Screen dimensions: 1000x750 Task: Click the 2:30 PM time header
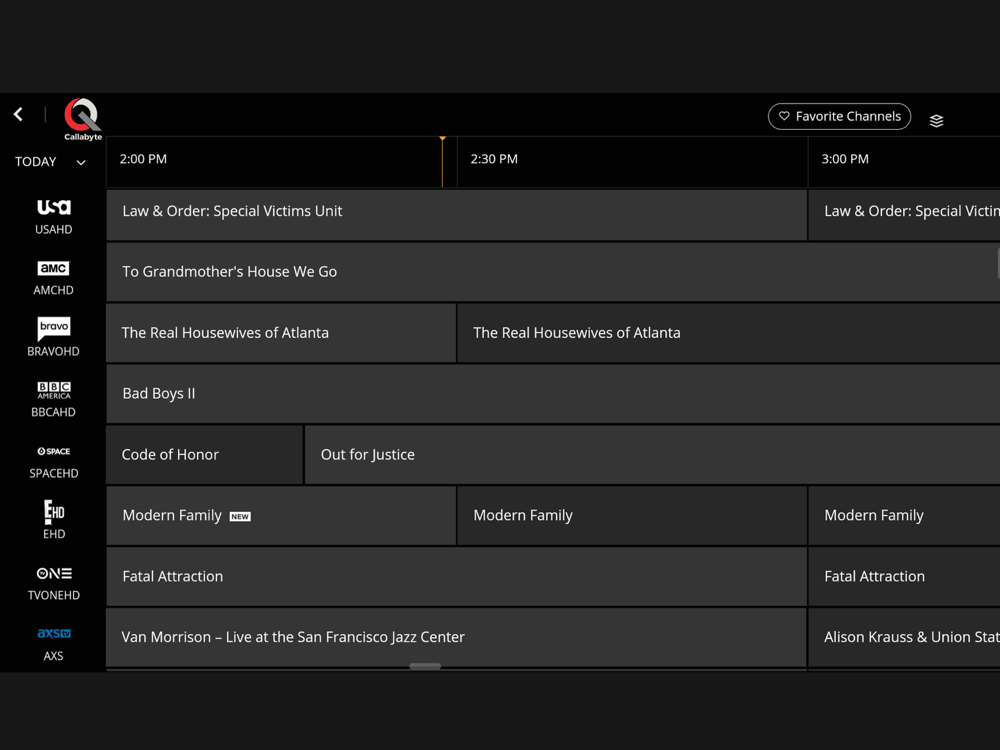(x=494, y=159)
